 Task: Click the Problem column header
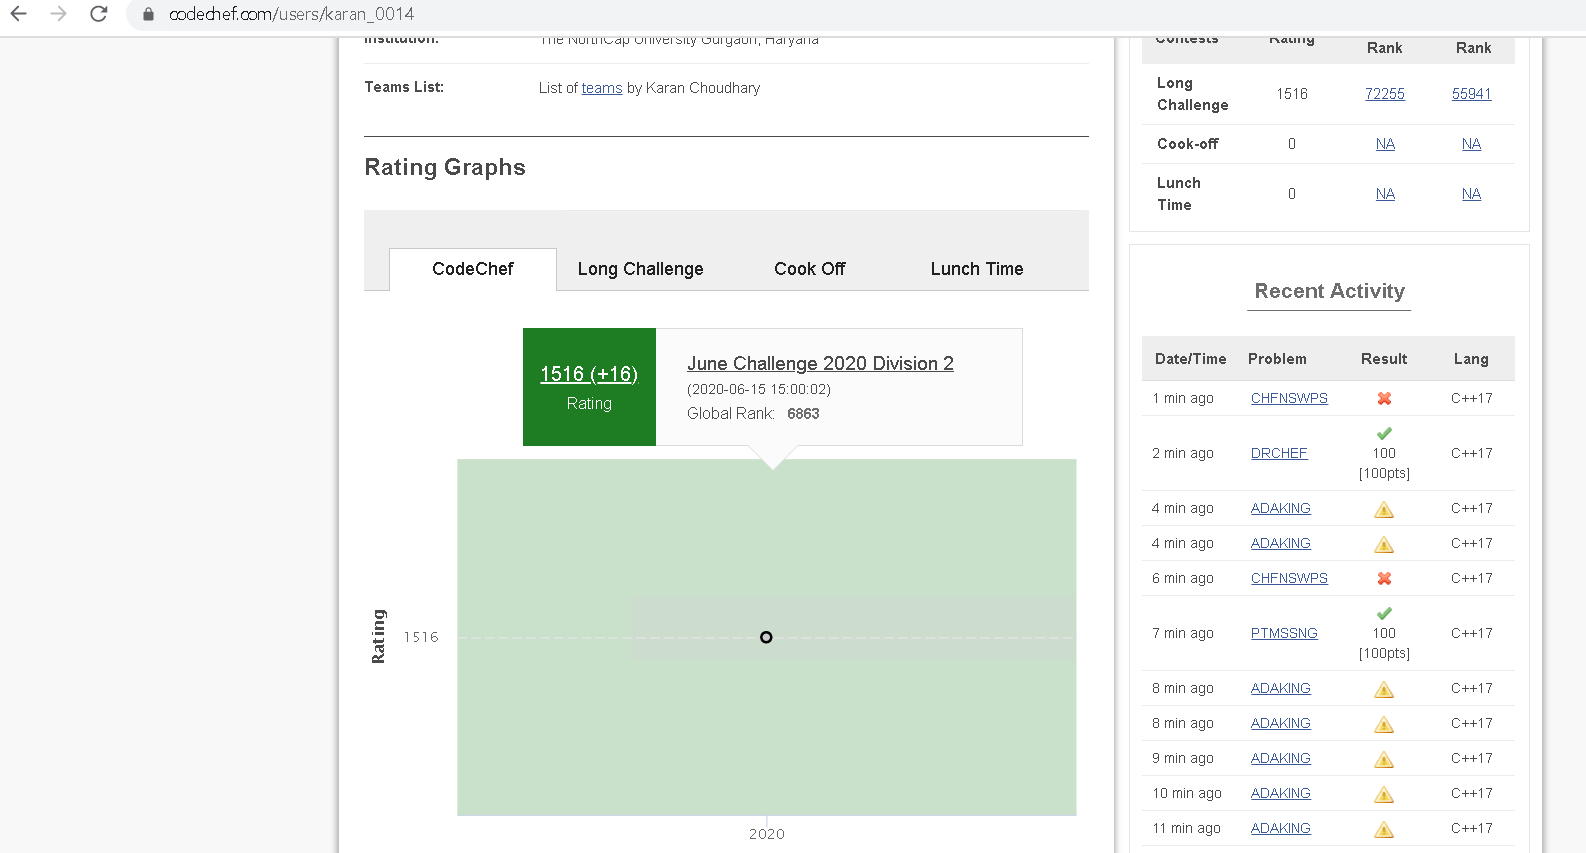point(1277,359)
